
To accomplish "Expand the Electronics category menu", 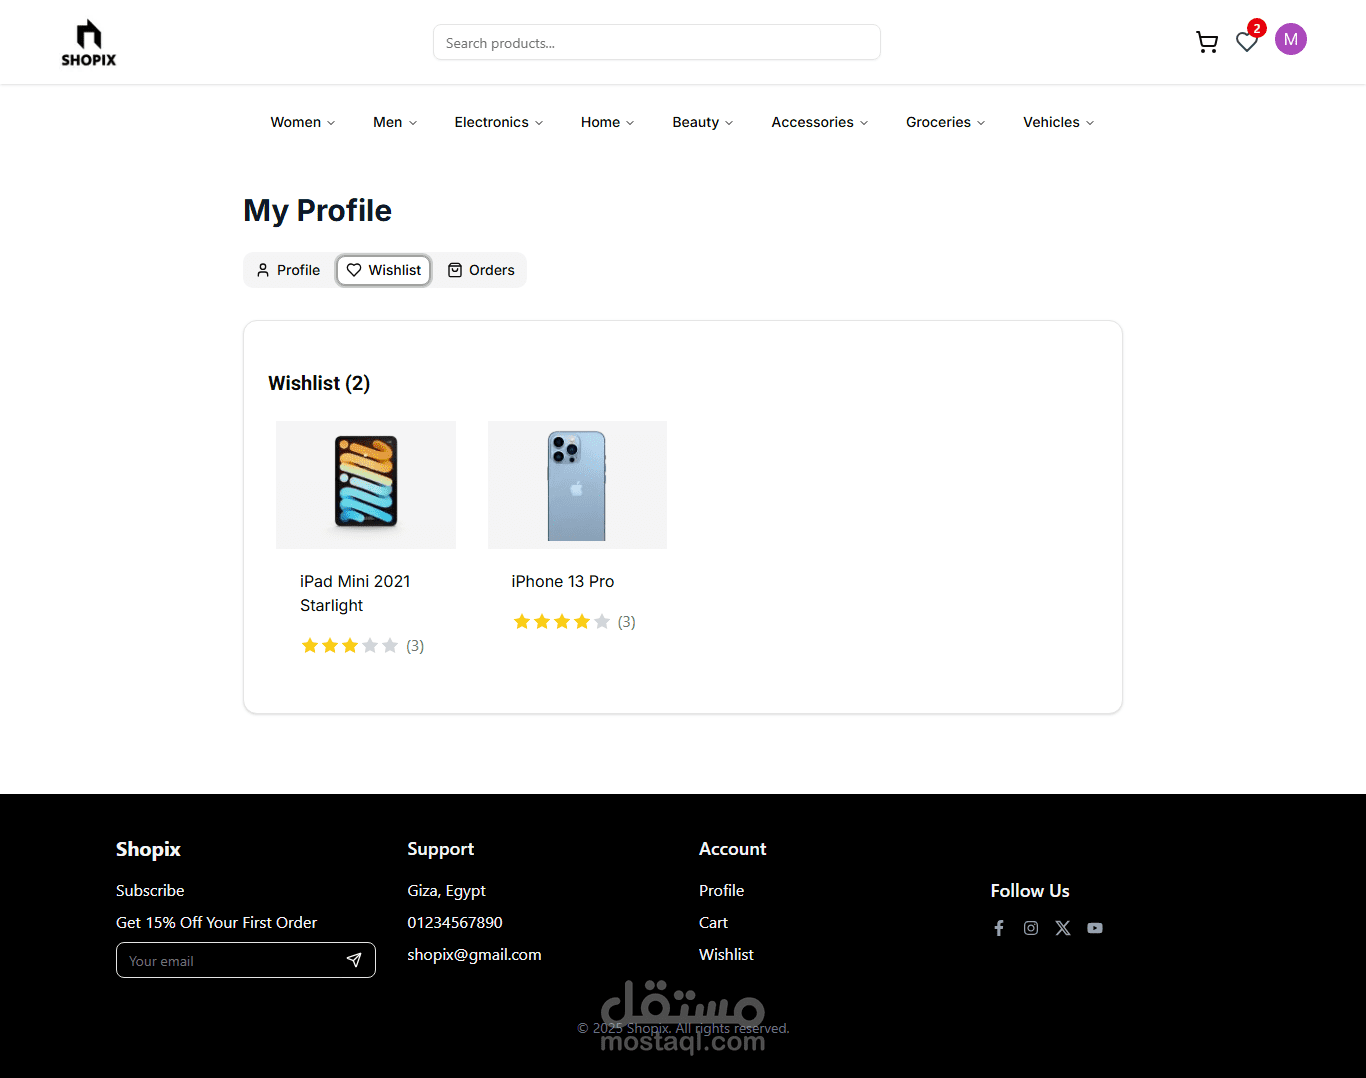I will (x=499, y=122).
